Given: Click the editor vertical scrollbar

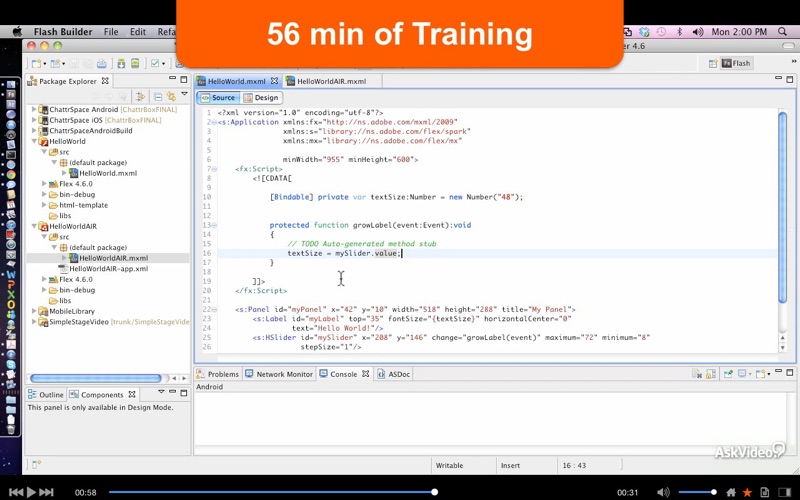Looking at the screenshot, I should (x=783, y=207).
